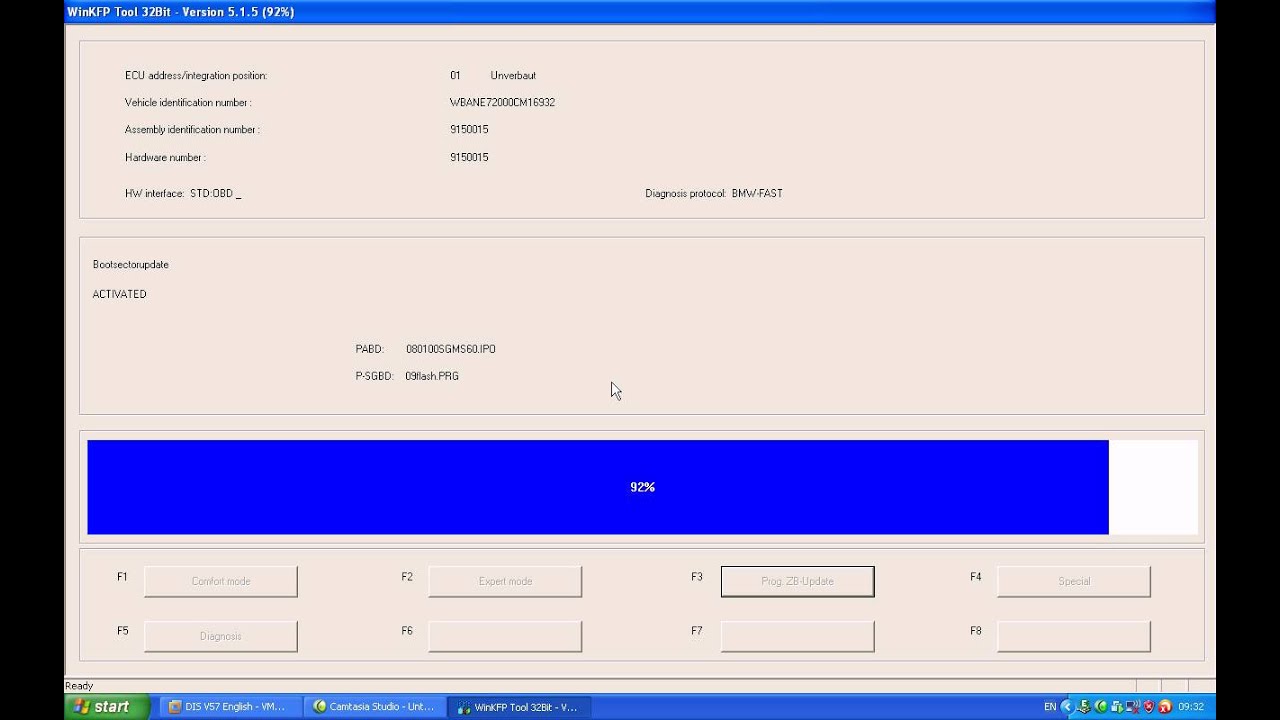This screenshot has height=720, width=1280.
Task: Click the Hardware number label
Action: click(x=165, y=157)
